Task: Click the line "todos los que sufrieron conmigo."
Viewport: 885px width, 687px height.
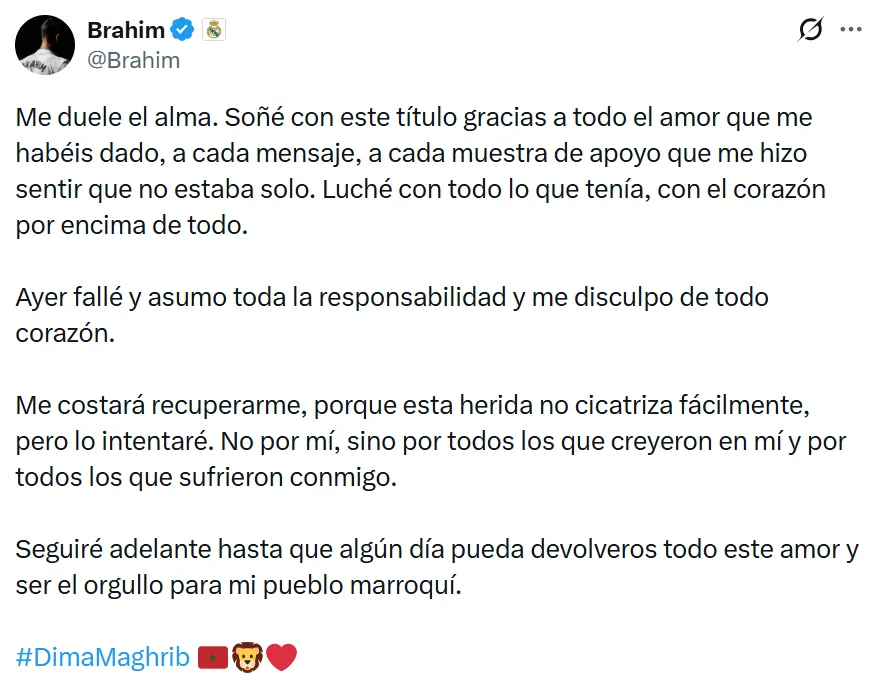Action: click(206, 477)
